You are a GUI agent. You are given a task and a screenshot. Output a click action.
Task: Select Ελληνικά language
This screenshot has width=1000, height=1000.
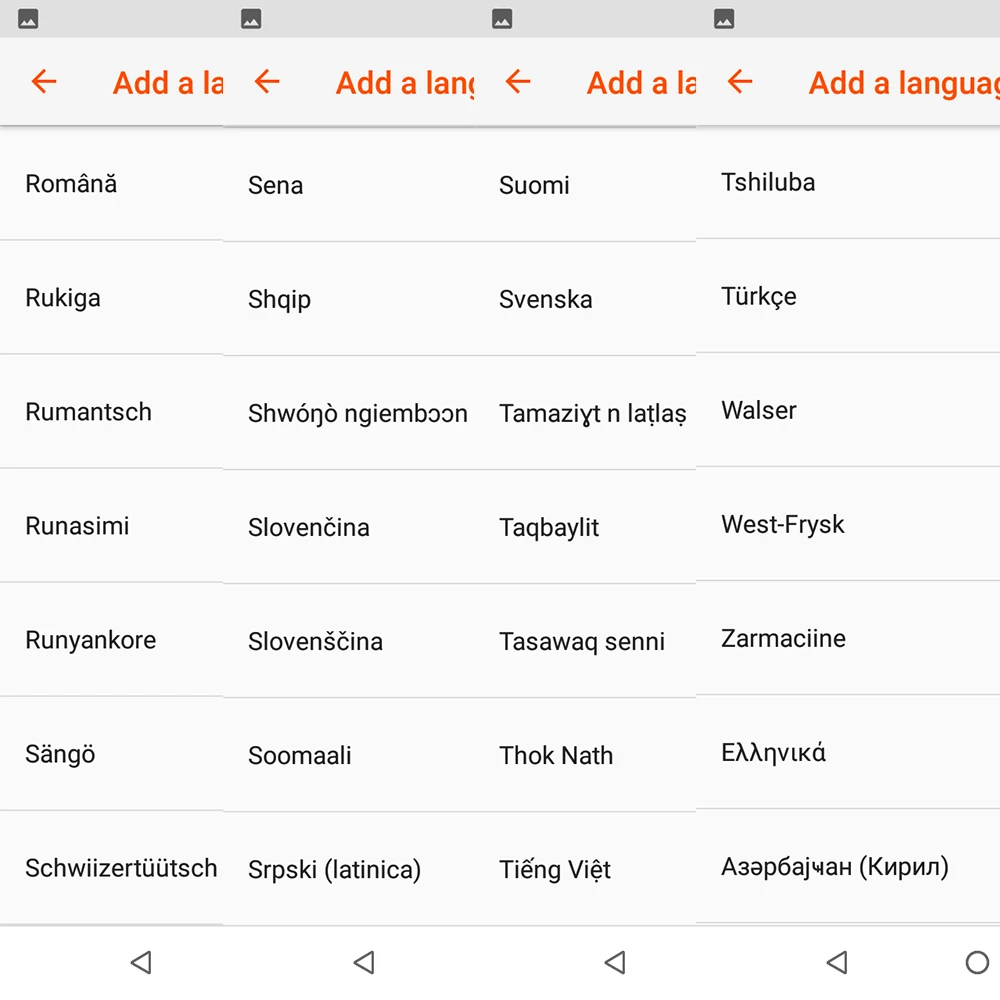tap(848, 753)
